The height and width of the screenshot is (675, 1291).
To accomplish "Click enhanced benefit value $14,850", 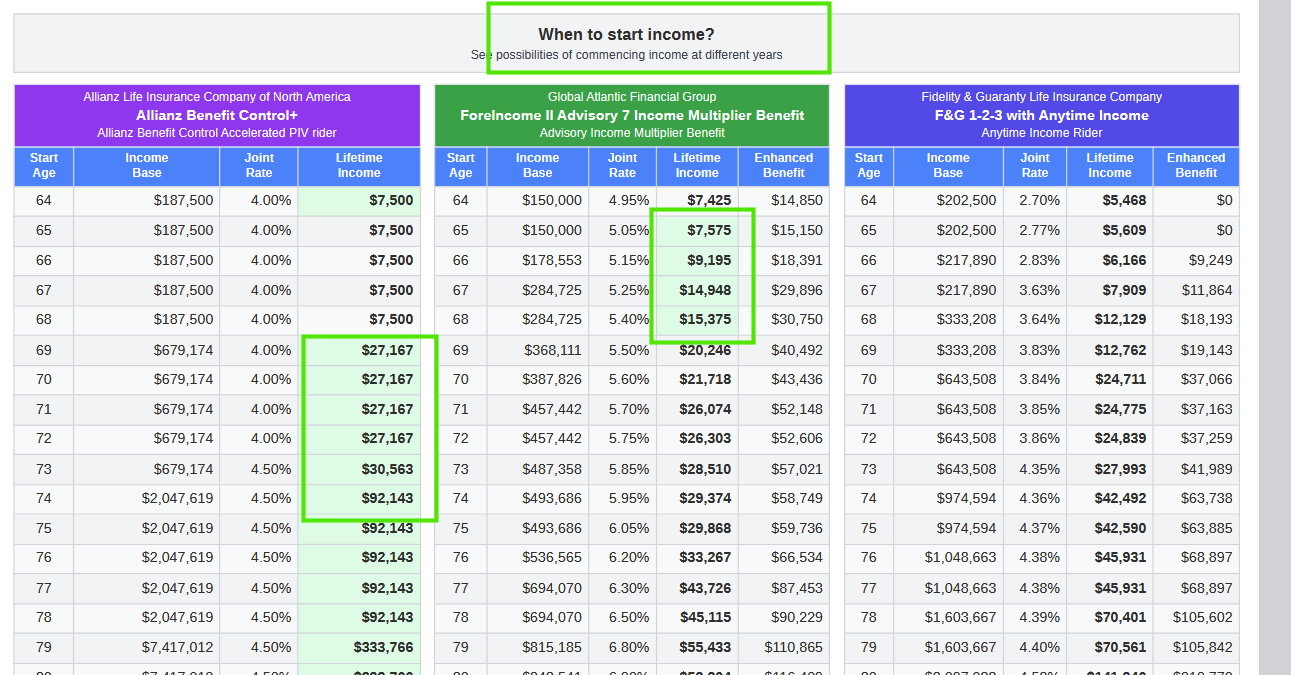I will [797, 200].
